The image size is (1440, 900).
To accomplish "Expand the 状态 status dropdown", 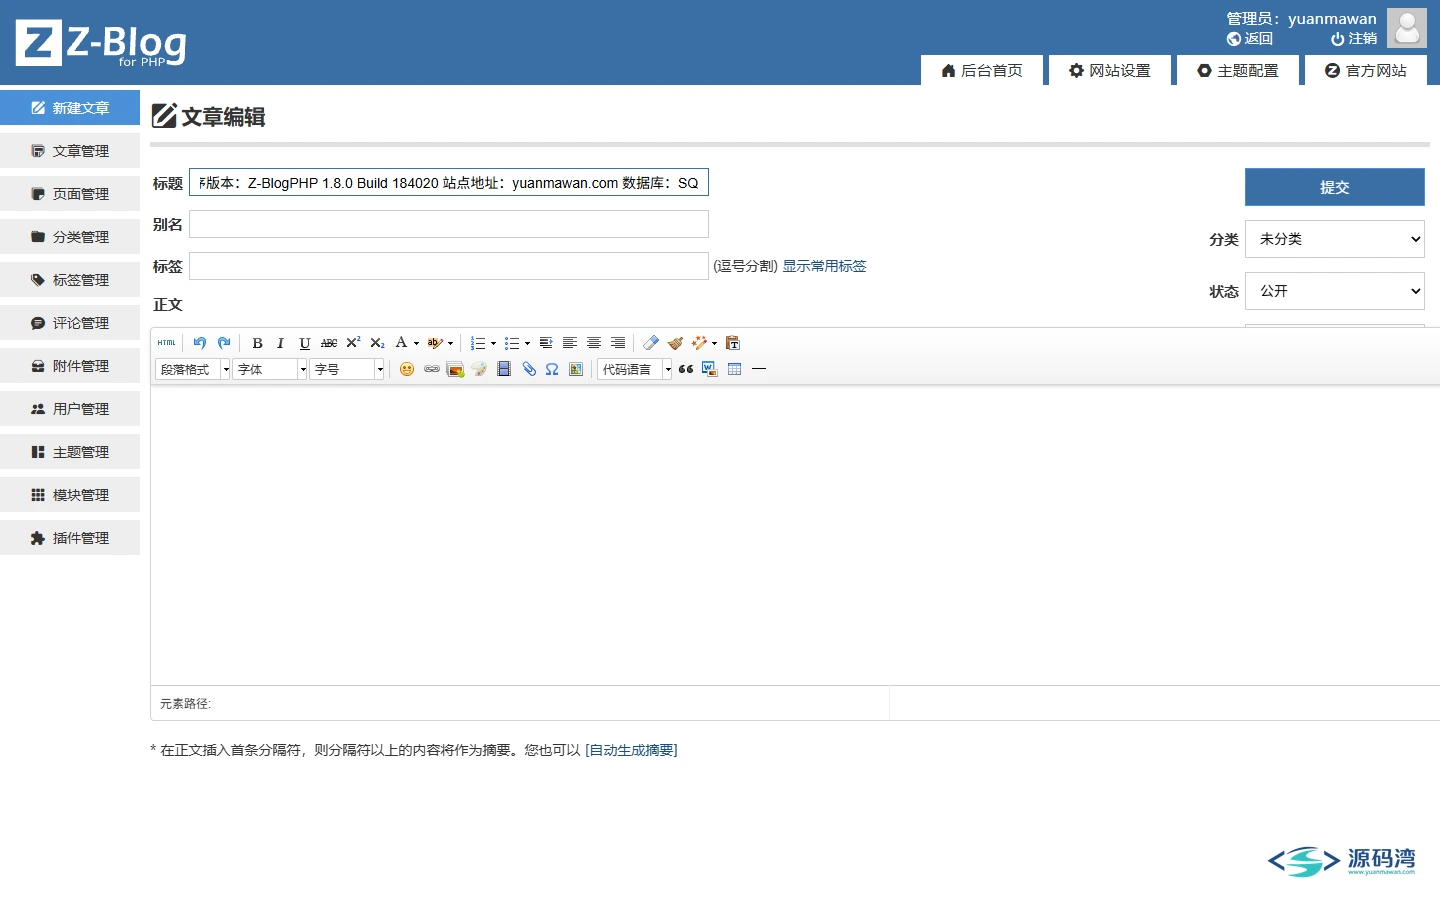I will pyautogui.click(x=1335, y=291).
